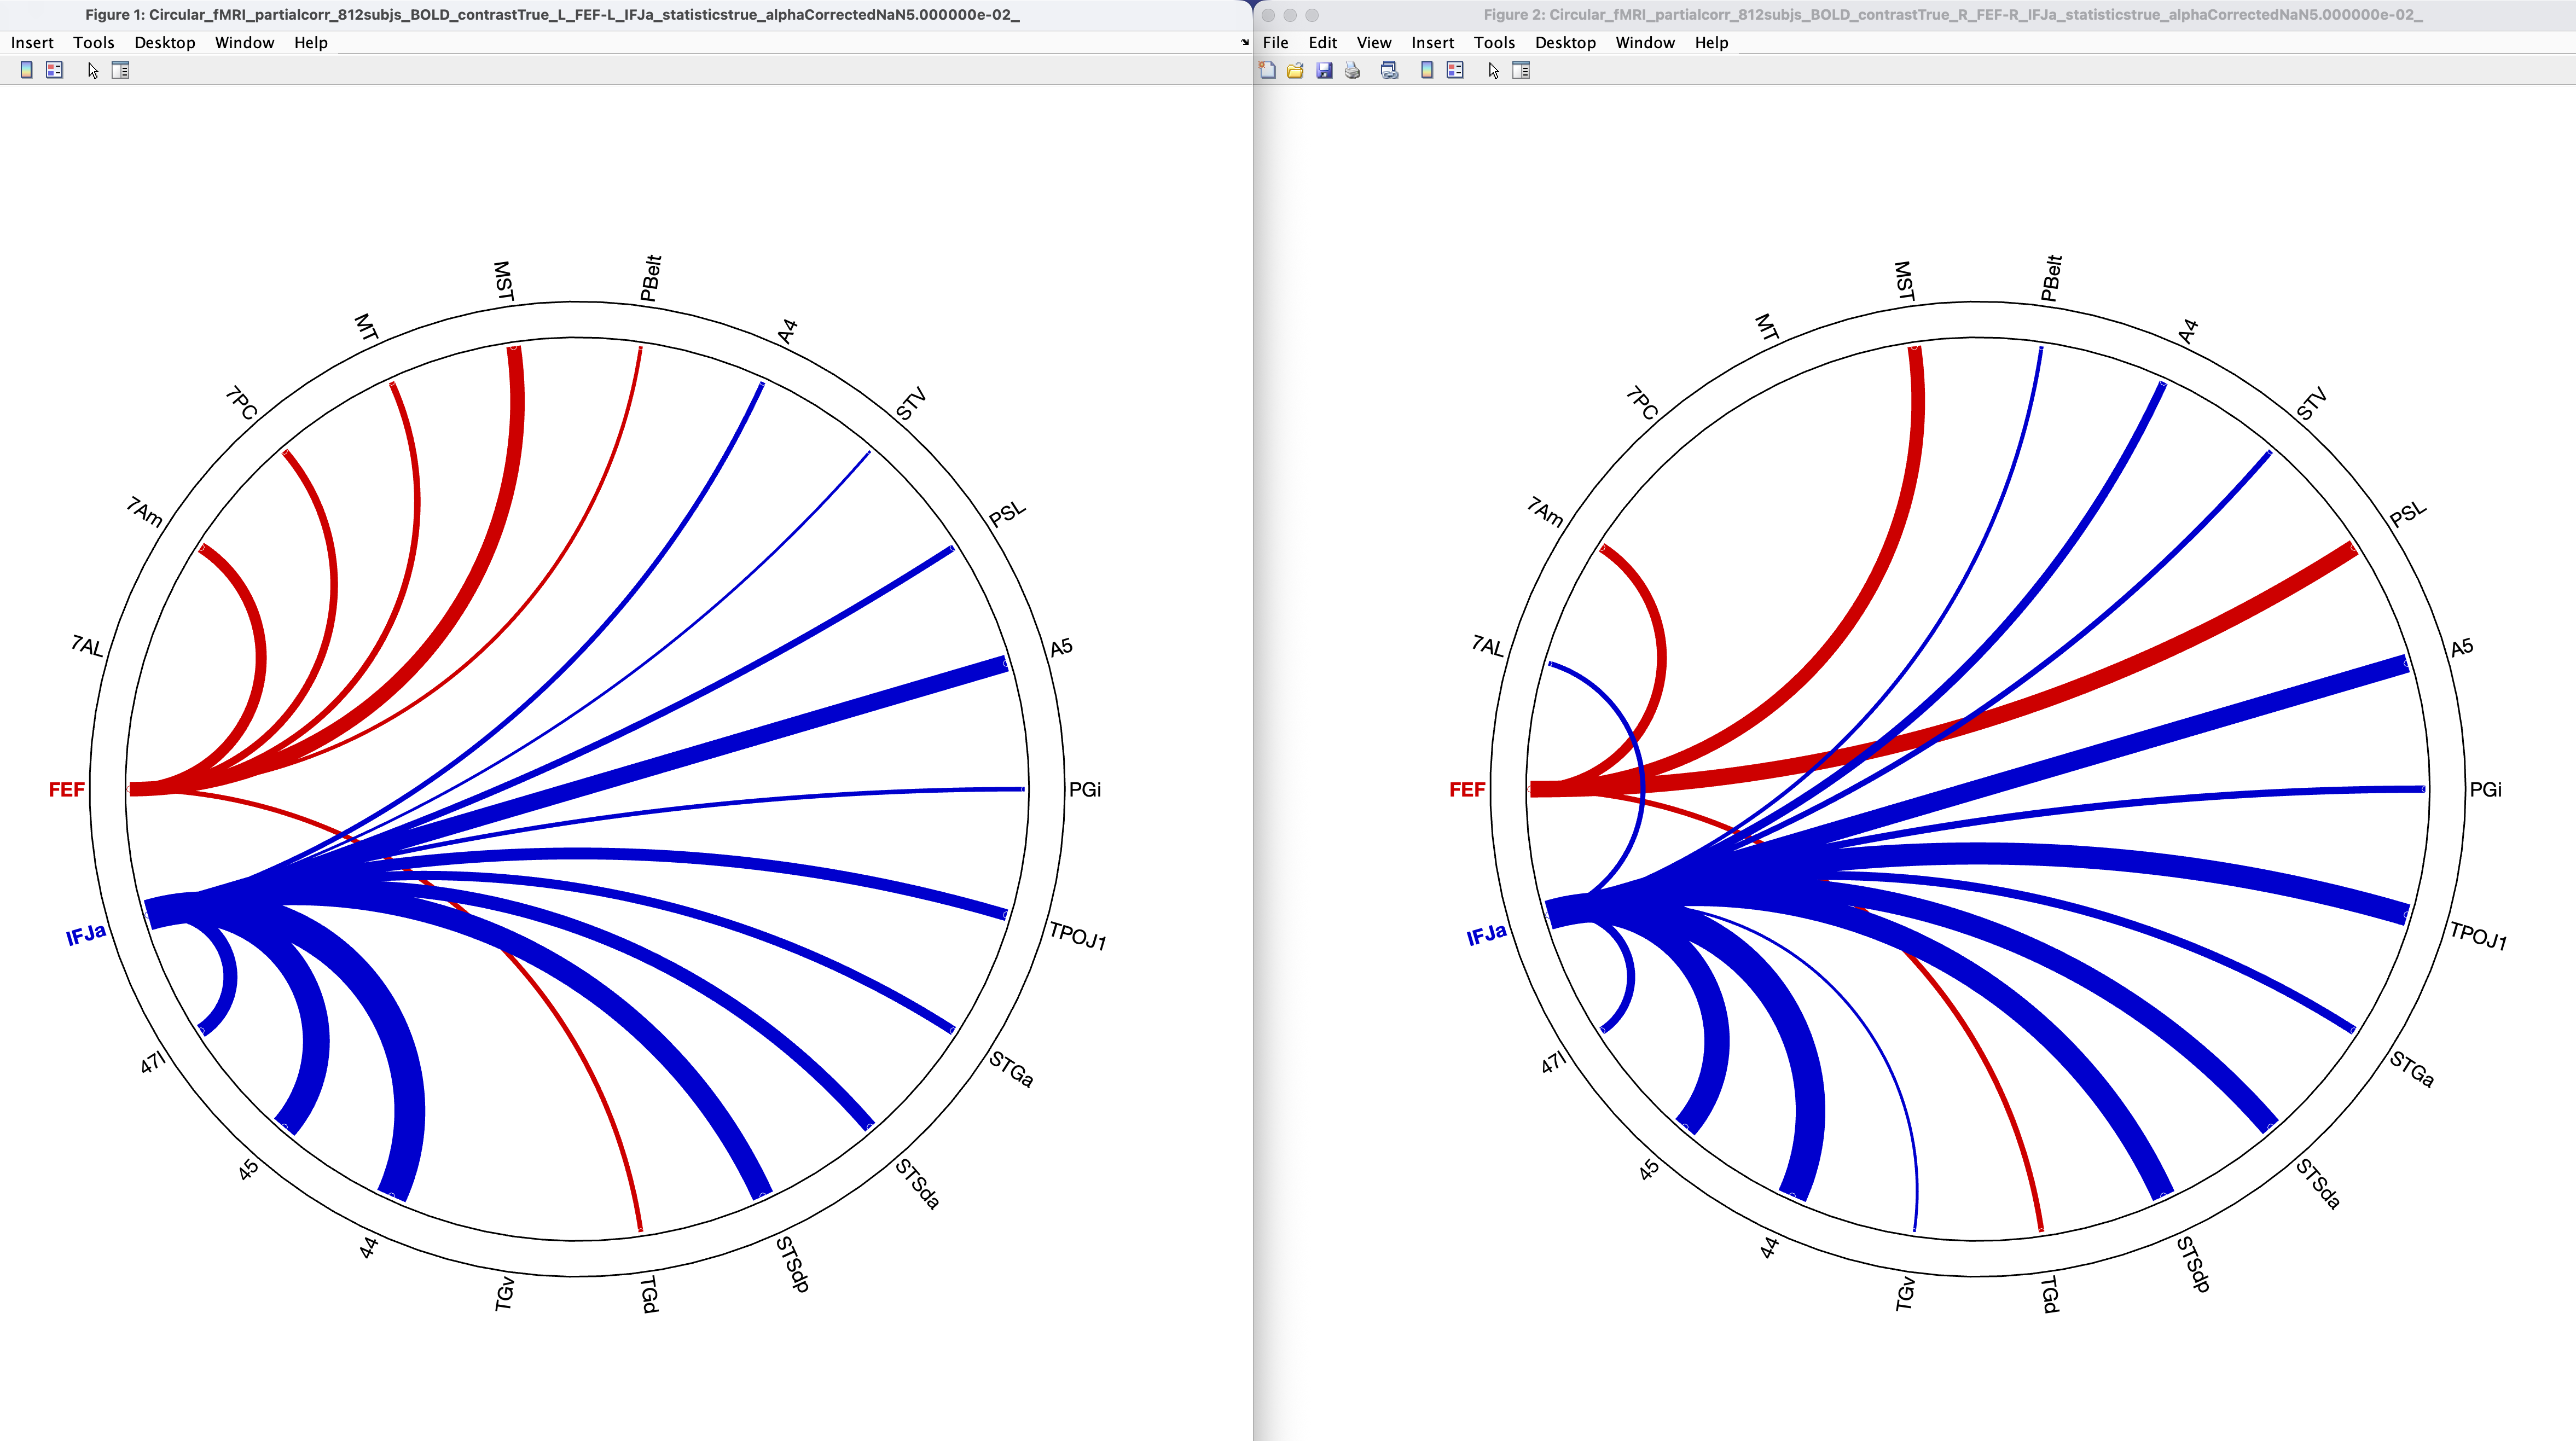The image size is (2576, 1441).
Task: Click Save Figure disk icon in Figure 2
Action: coord(1324,70)
